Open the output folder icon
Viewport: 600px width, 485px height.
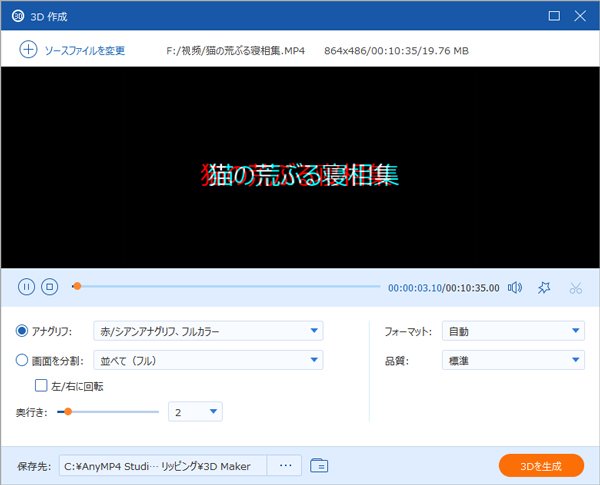[319, 465]
